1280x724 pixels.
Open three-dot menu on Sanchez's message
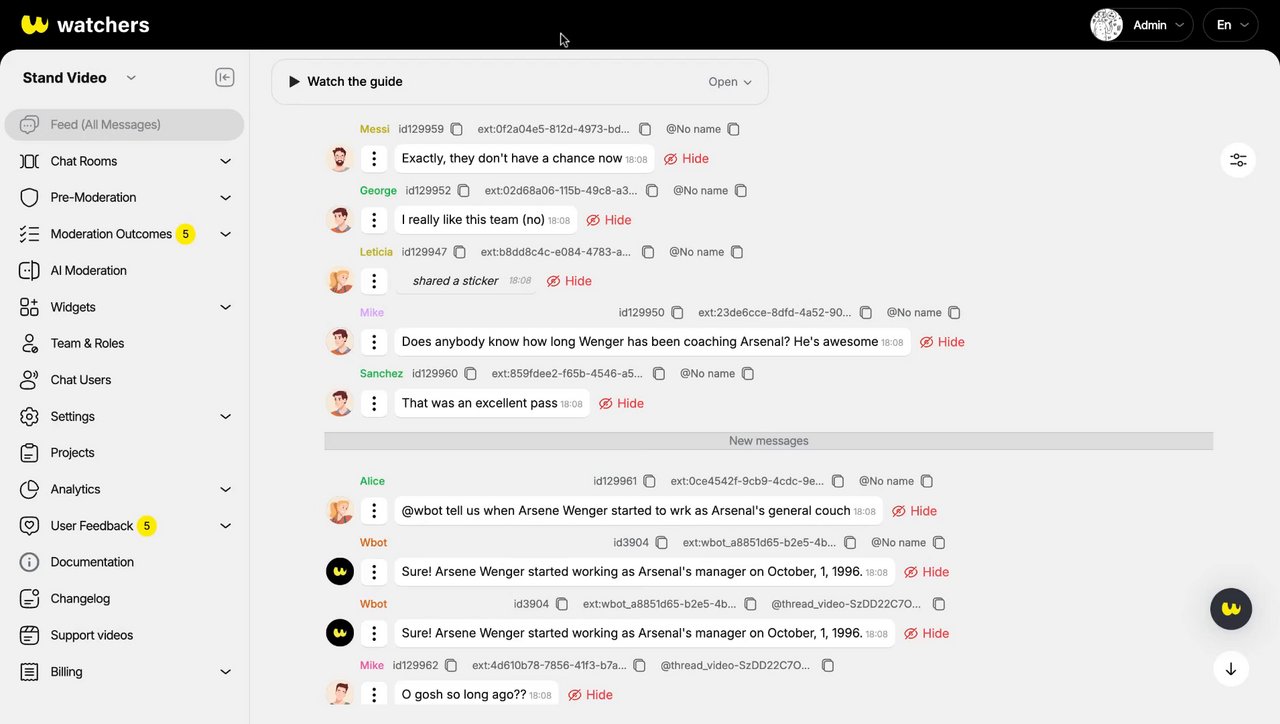click(x=374, y=403)
